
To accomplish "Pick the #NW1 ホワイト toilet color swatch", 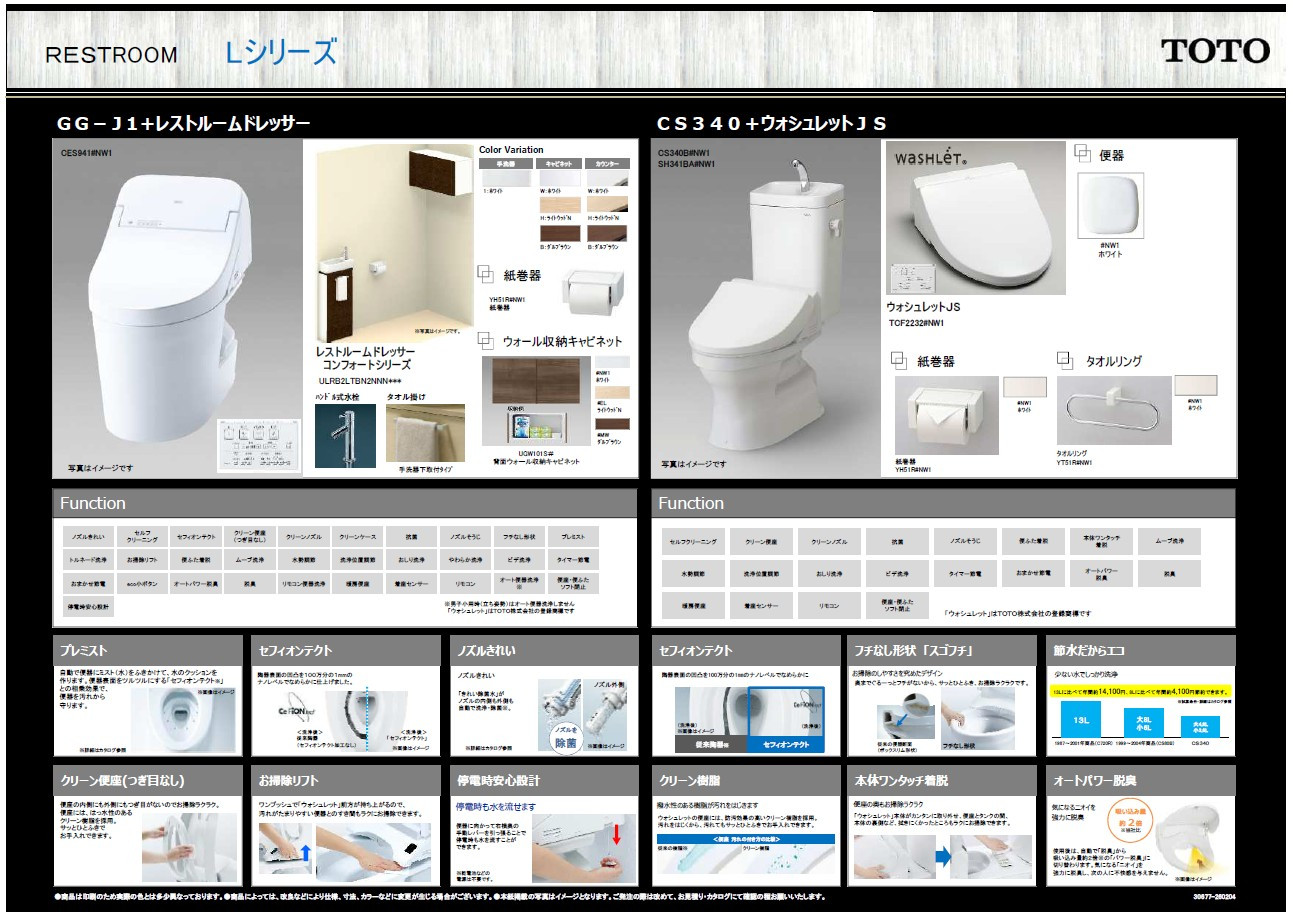I will [1111, 206].
